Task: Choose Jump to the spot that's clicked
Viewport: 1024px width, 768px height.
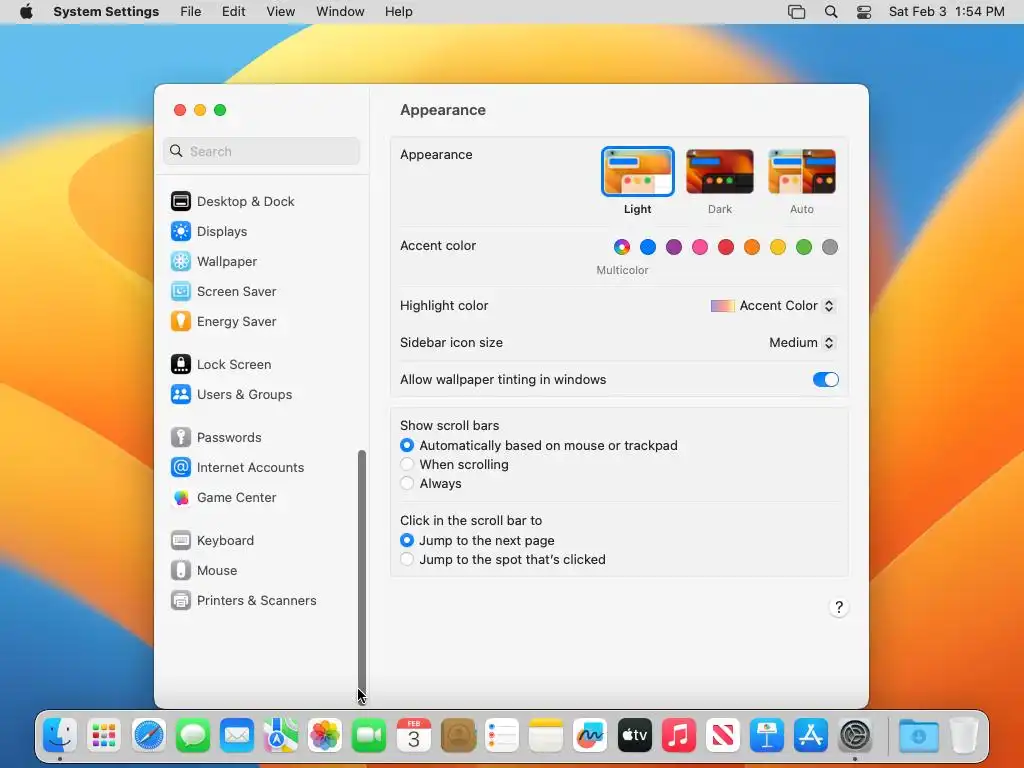Action: (x=407, y=559)
